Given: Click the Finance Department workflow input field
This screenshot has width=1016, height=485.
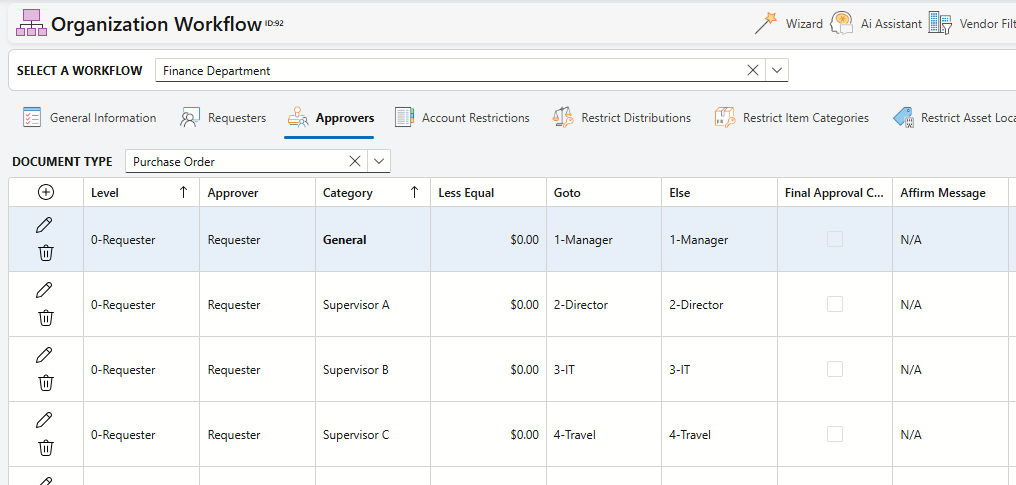Looking at the screenshot, I should 450,71.
